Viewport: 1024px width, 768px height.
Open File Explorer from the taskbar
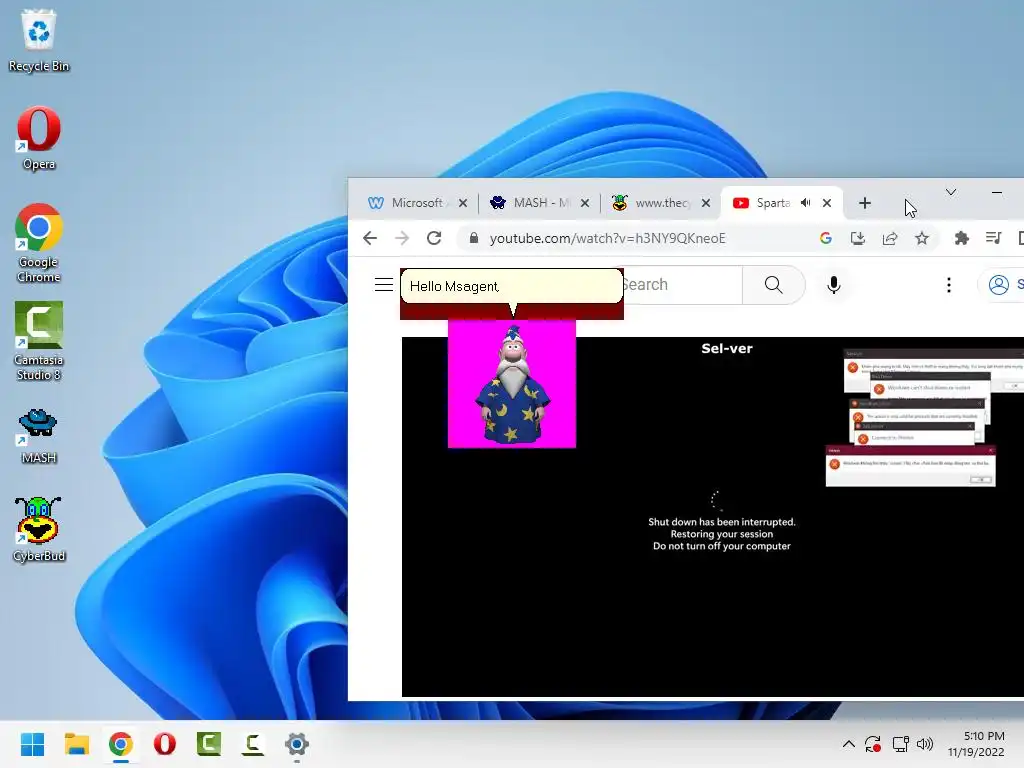point(77,744)
